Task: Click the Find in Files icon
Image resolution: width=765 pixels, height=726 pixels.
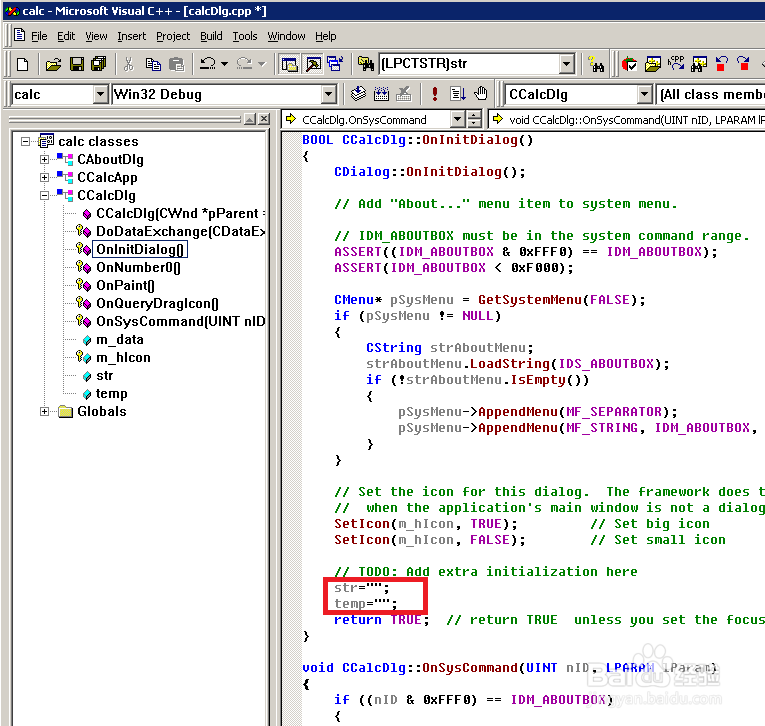Action: pyautogui.click(x=365, y=64)
